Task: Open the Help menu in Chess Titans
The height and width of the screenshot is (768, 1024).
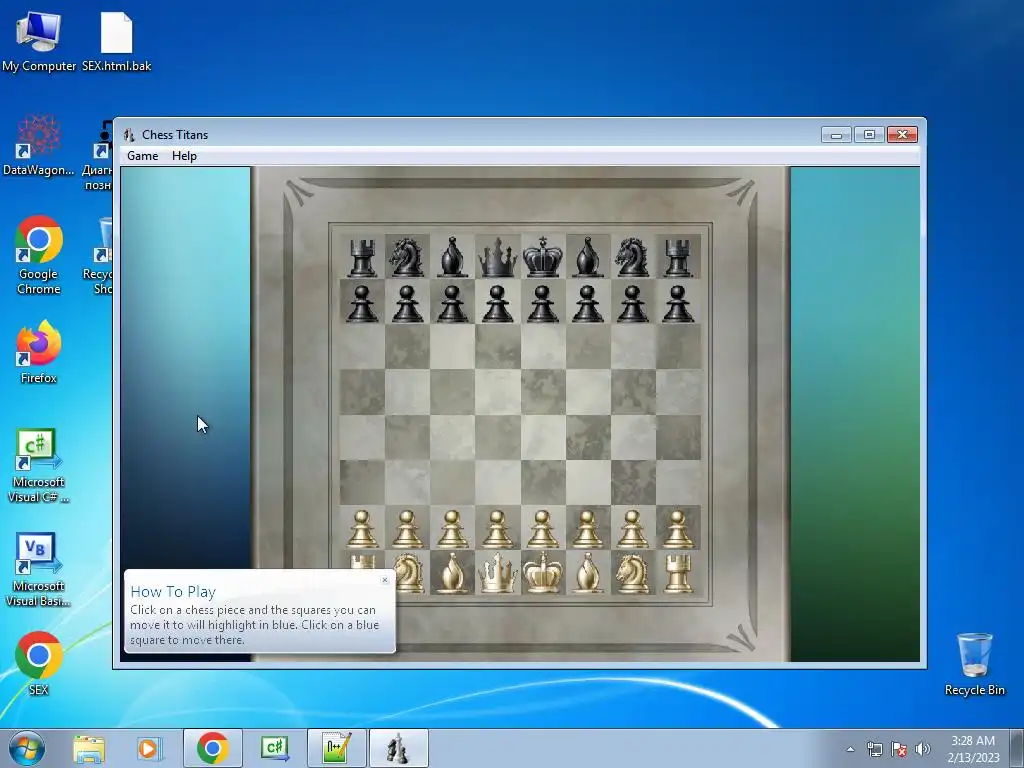Action: pos(184,156)
